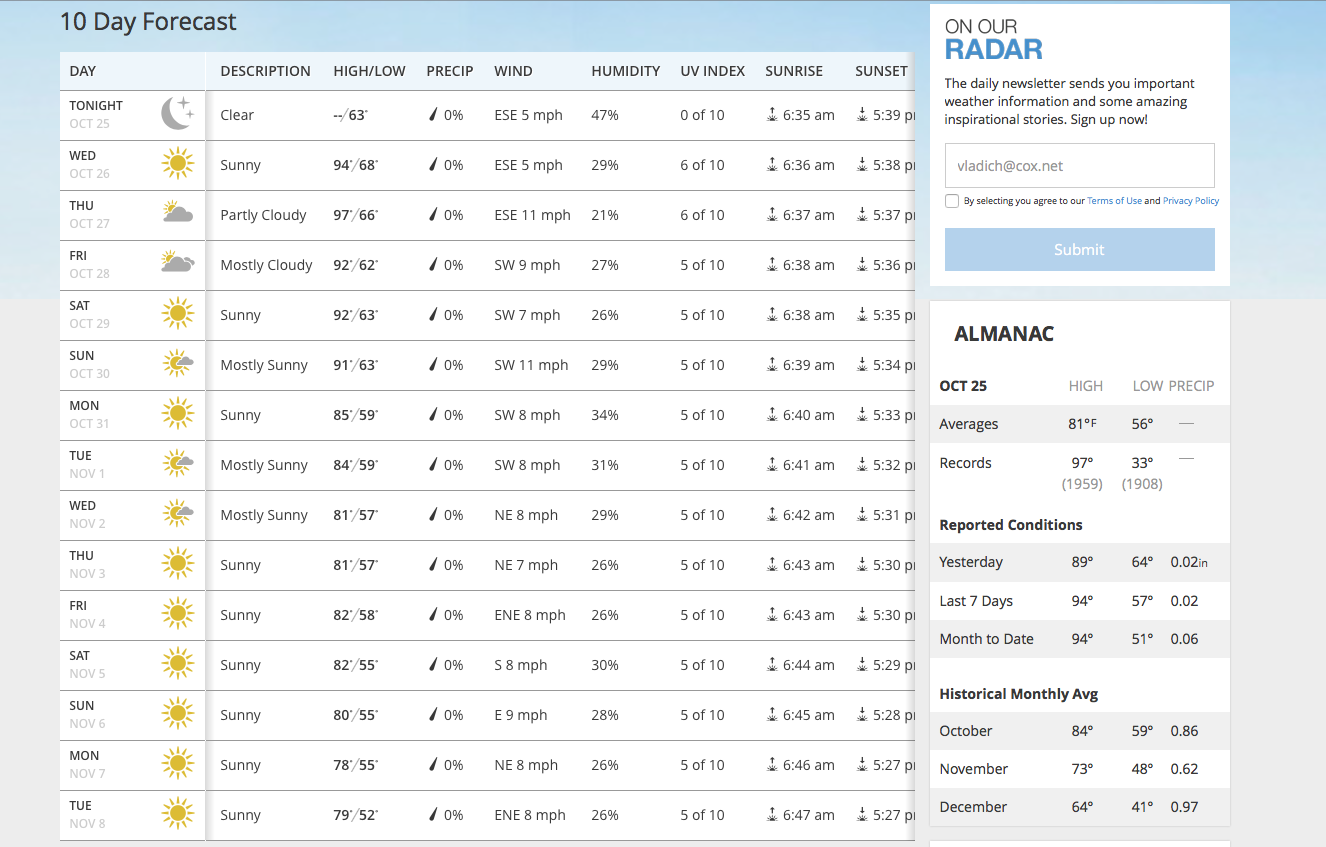This screenshot has height=847, width=1326.
Task: Click the raindrop precip icon in Tonight row
Action: point(433,115)
